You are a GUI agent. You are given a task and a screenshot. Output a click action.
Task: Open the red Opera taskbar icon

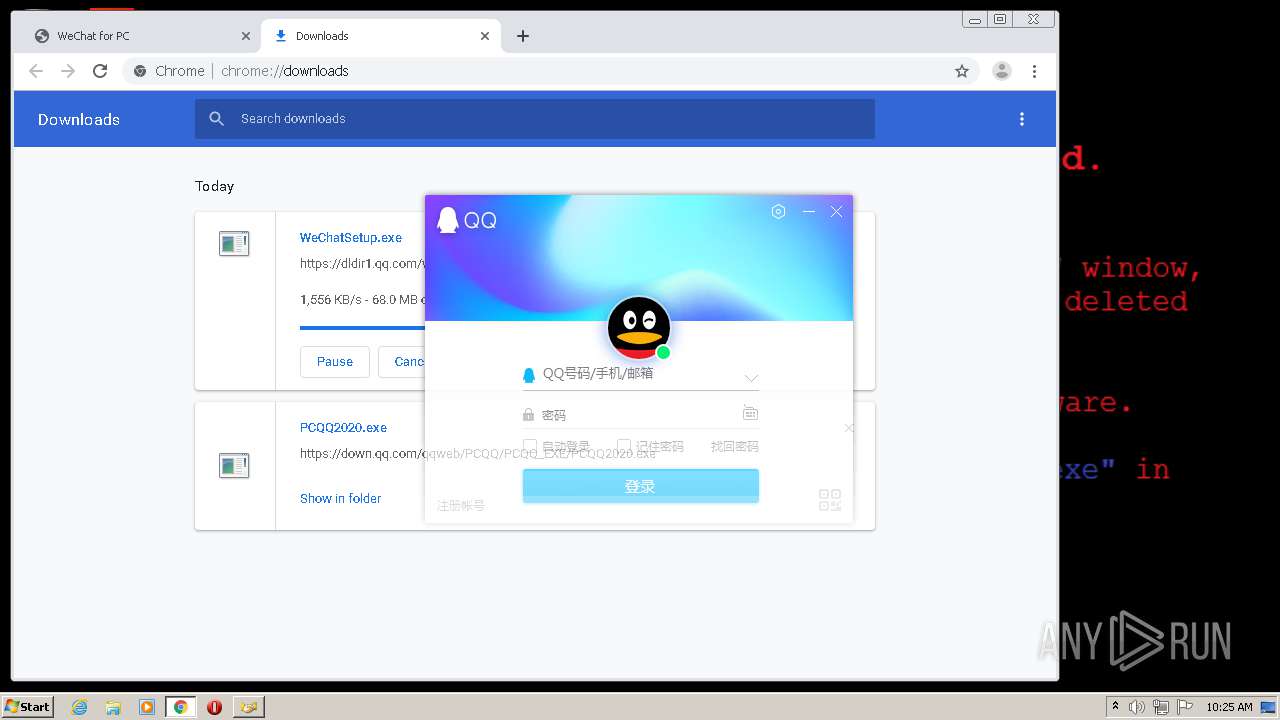point(214,707)
